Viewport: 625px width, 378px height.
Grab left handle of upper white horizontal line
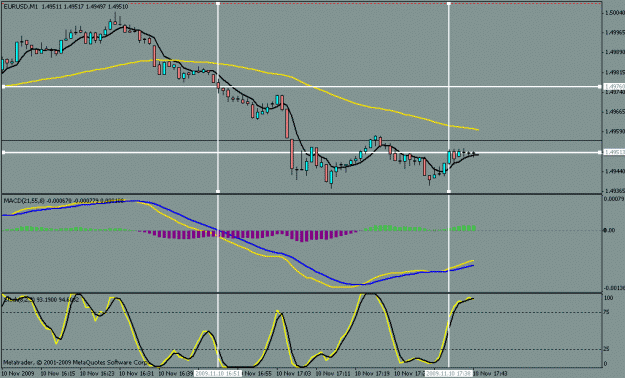point(4,87)
